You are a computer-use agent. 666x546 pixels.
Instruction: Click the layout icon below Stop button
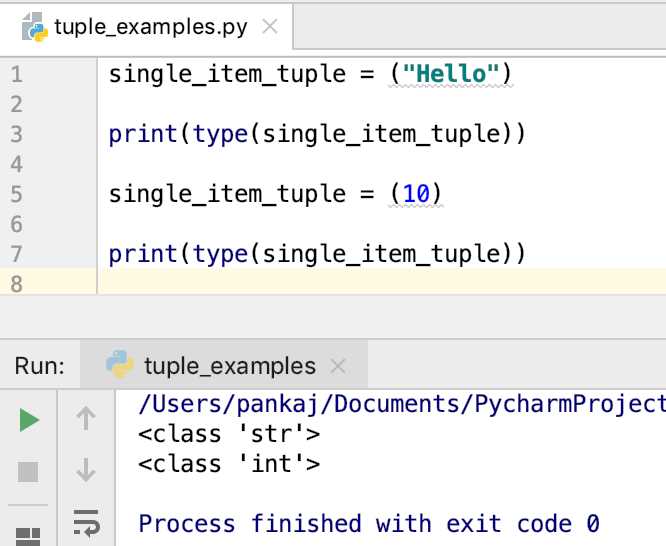pyautogui.click(x=28, y=537)
